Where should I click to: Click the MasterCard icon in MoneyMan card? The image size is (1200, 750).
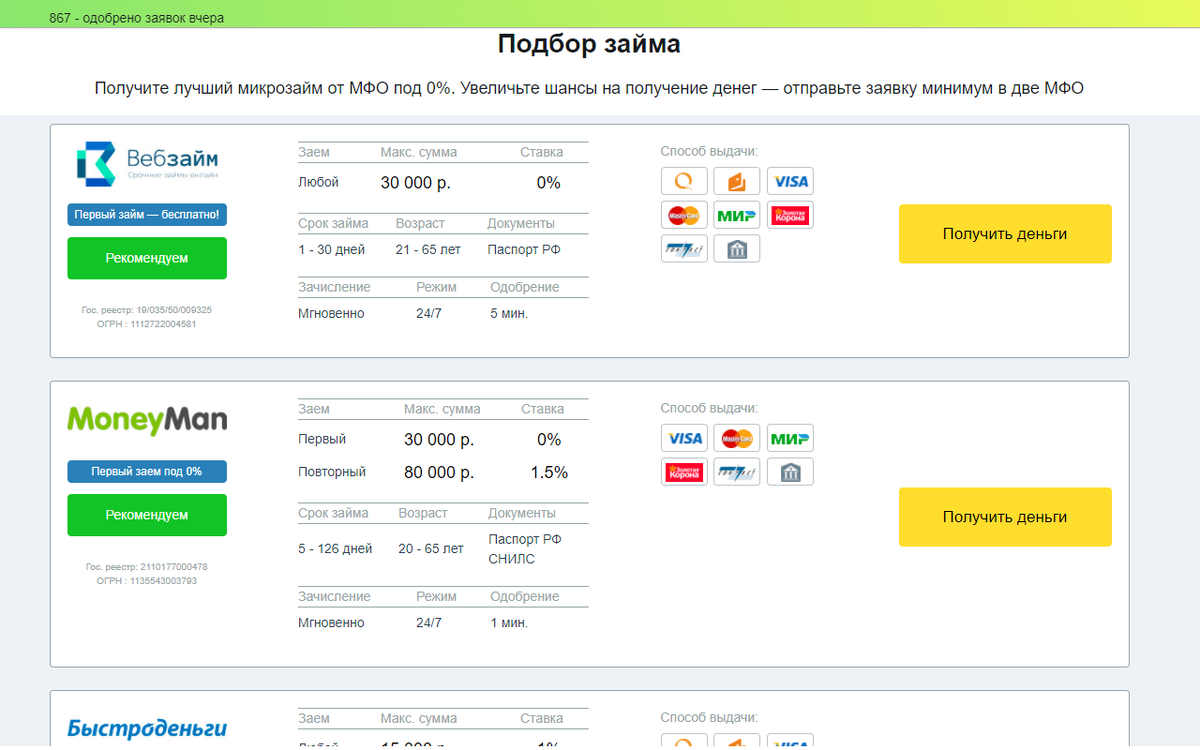point(737,438)
